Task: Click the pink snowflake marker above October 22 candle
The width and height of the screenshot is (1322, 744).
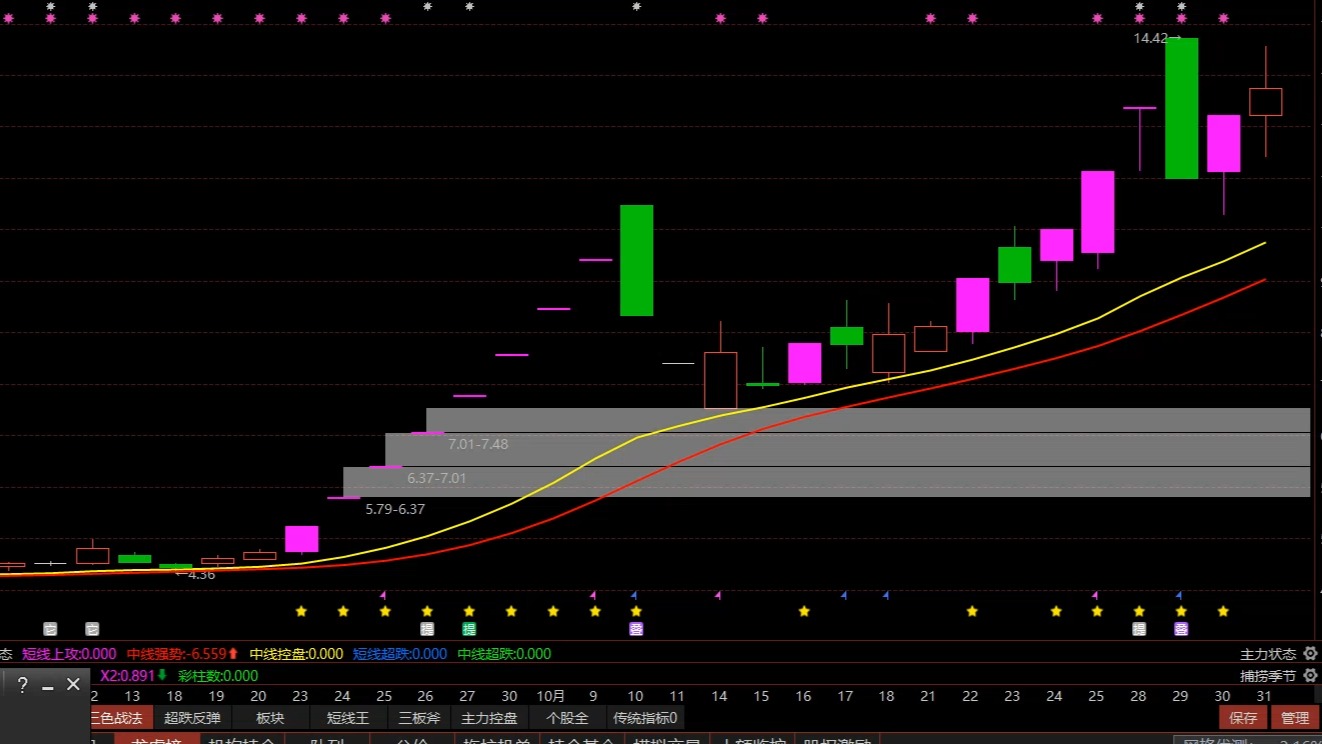Action: [x=972, y=18]
